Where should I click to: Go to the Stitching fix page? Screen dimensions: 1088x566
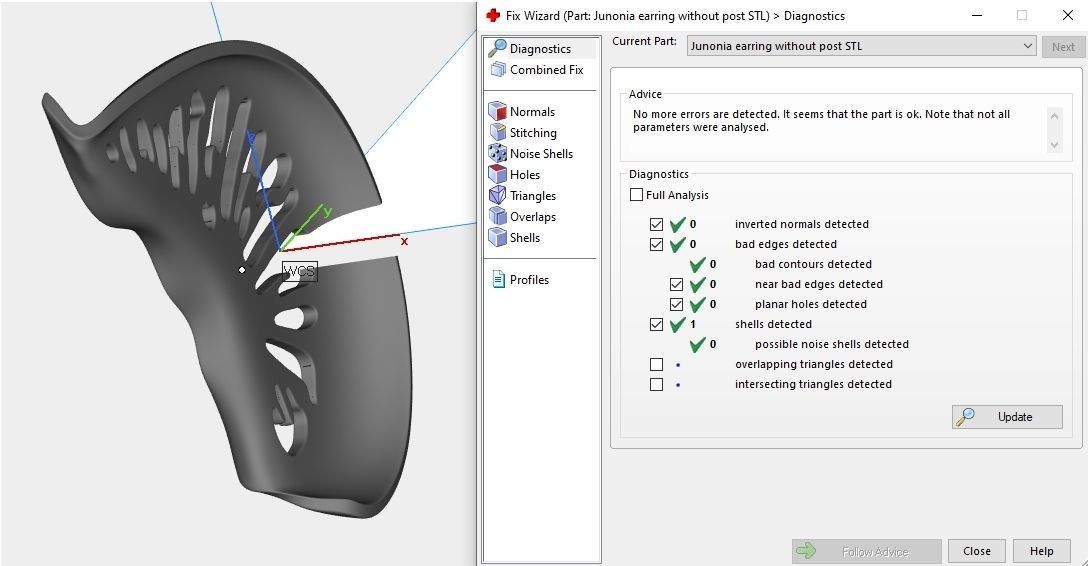click(533, 132)
